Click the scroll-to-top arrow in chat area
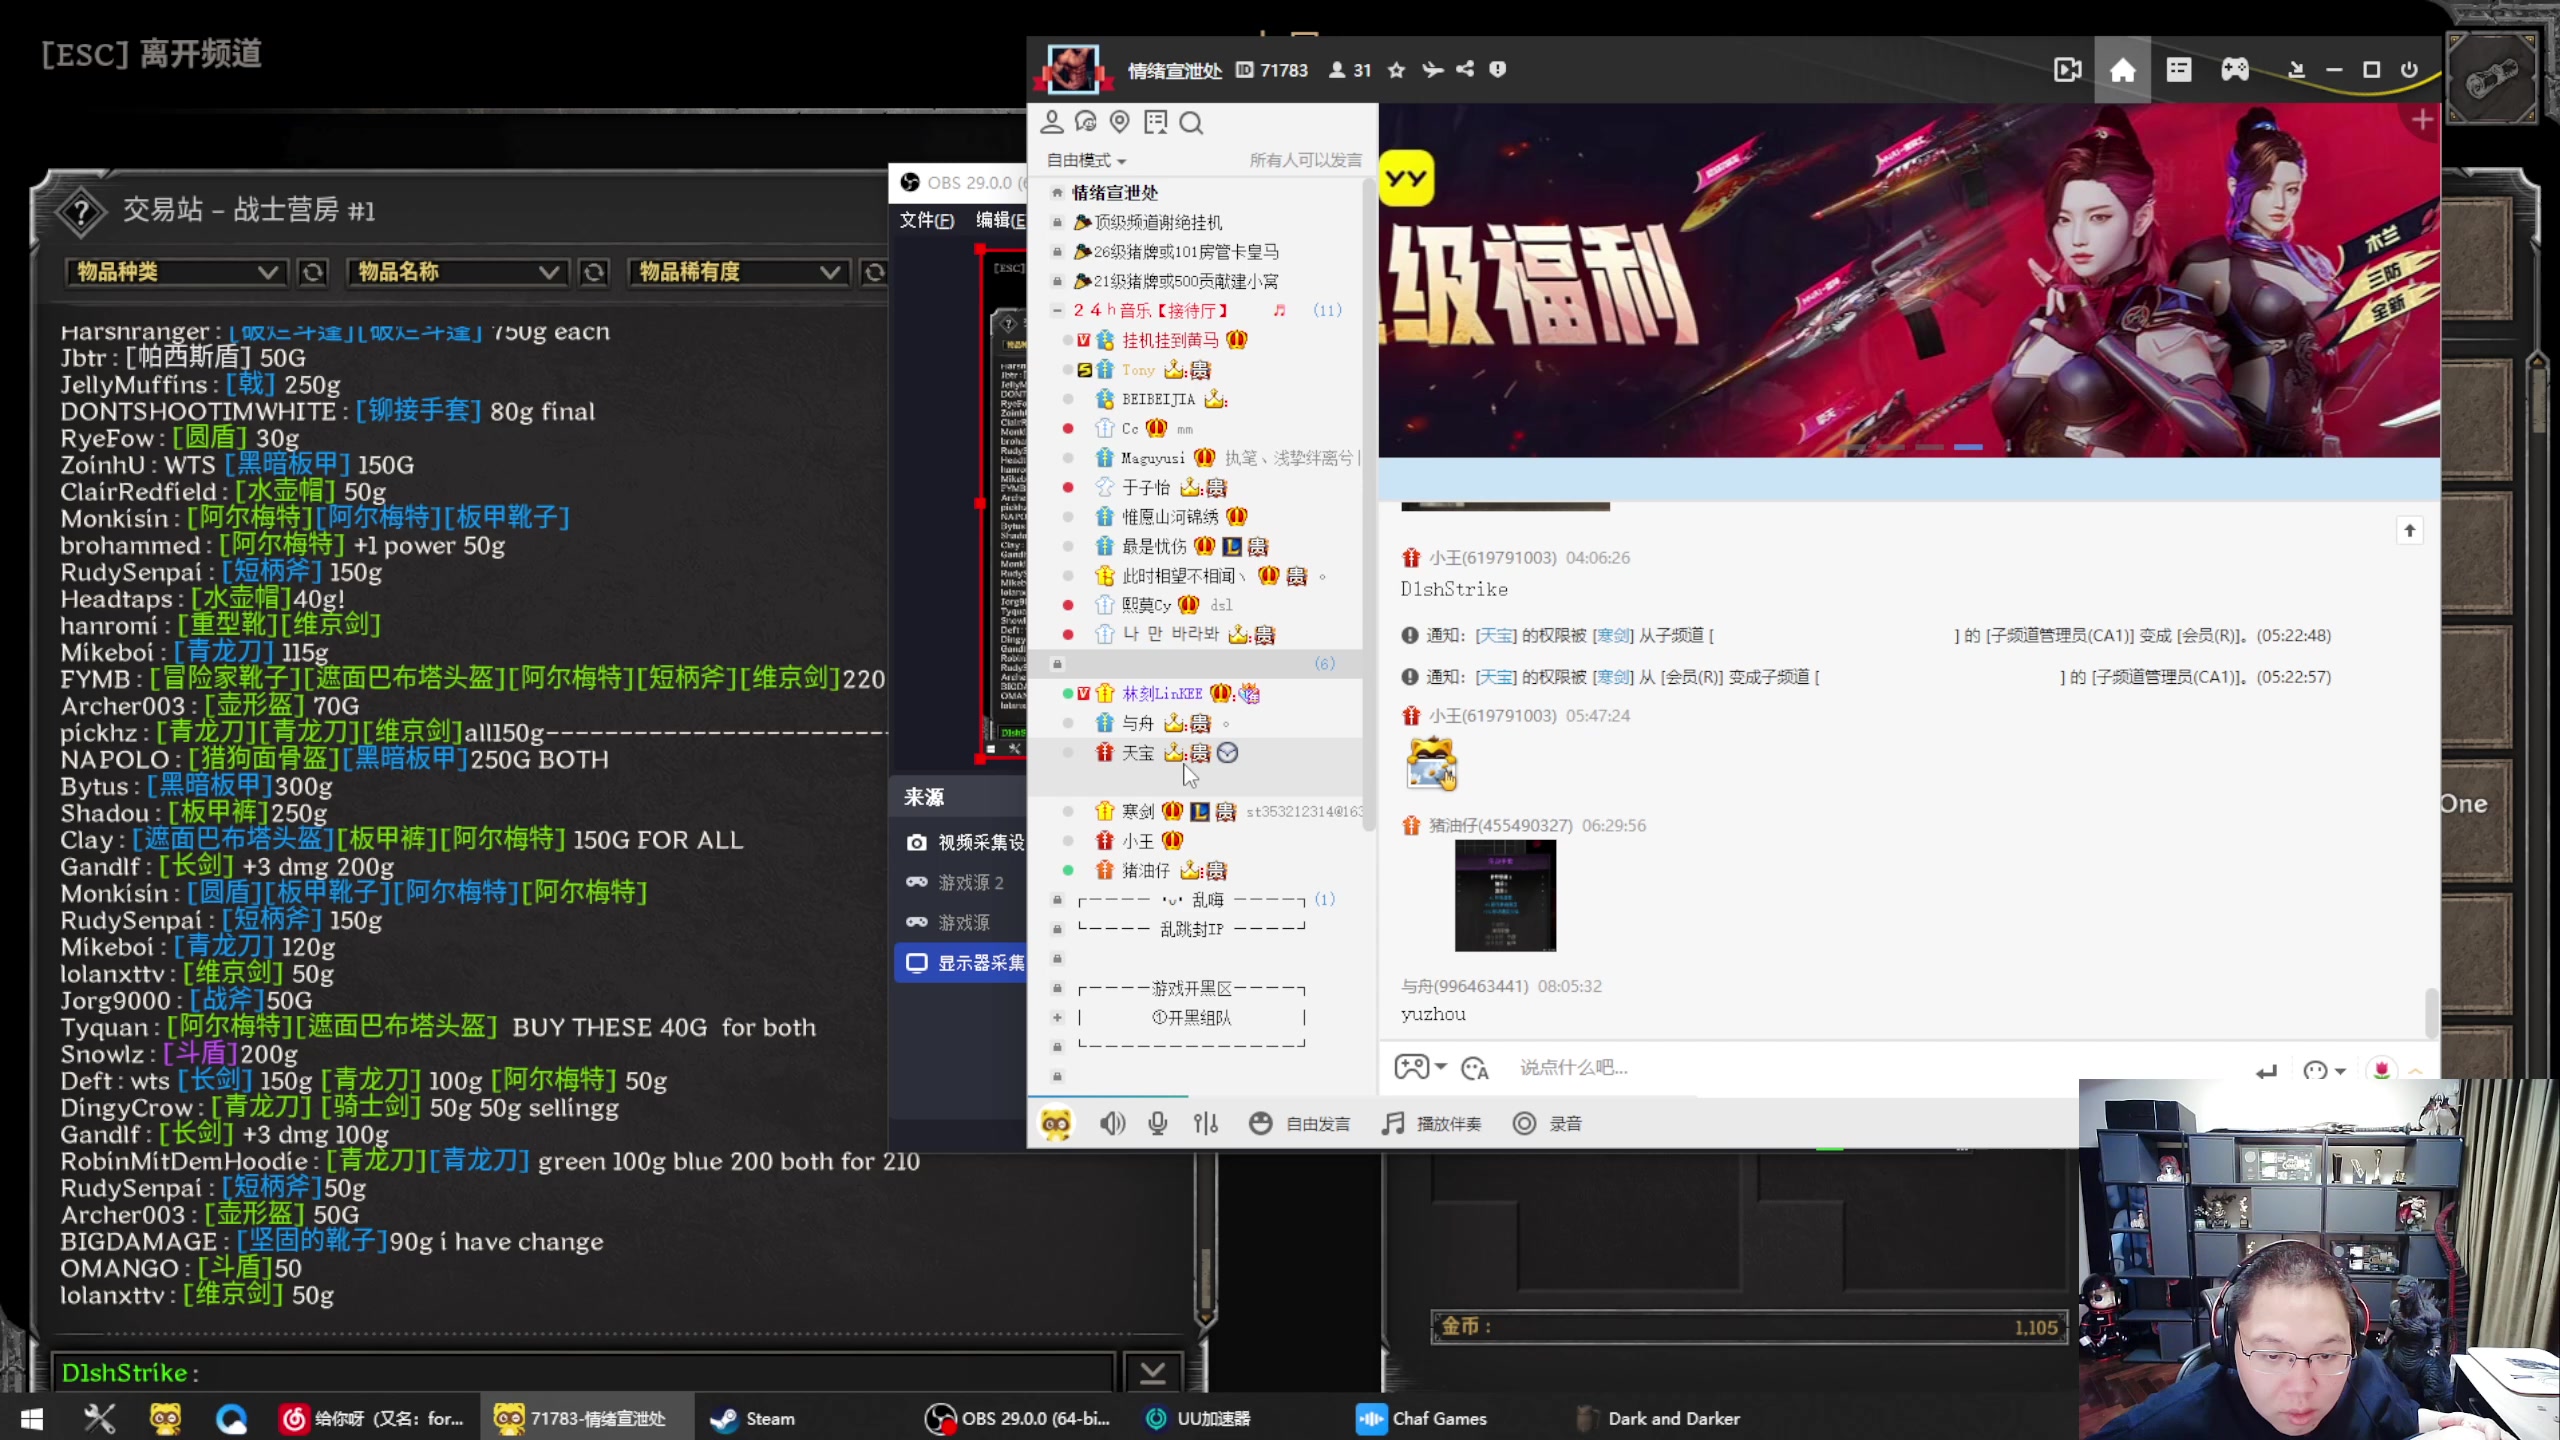The width and height of the screenshot is (2560, 1440). click(2410, 530)
